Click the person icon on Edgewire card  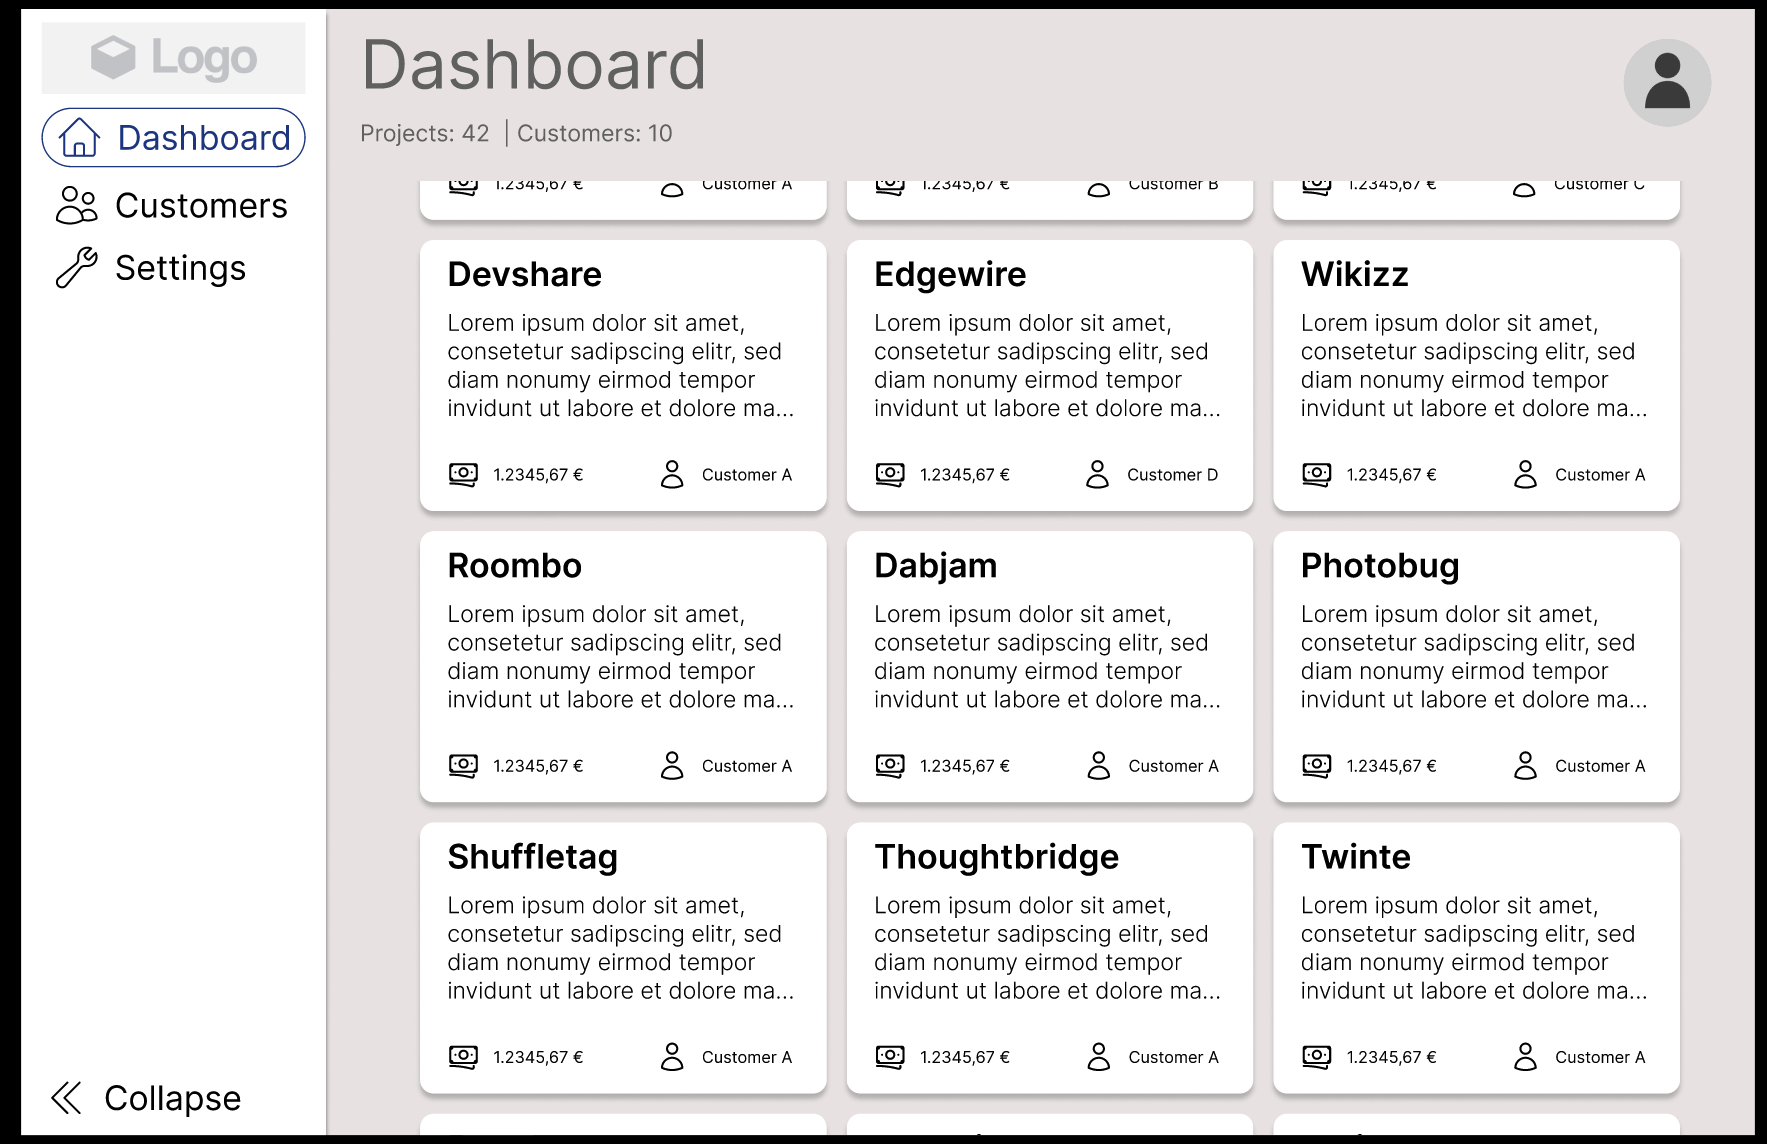(x=1097, y=474)
